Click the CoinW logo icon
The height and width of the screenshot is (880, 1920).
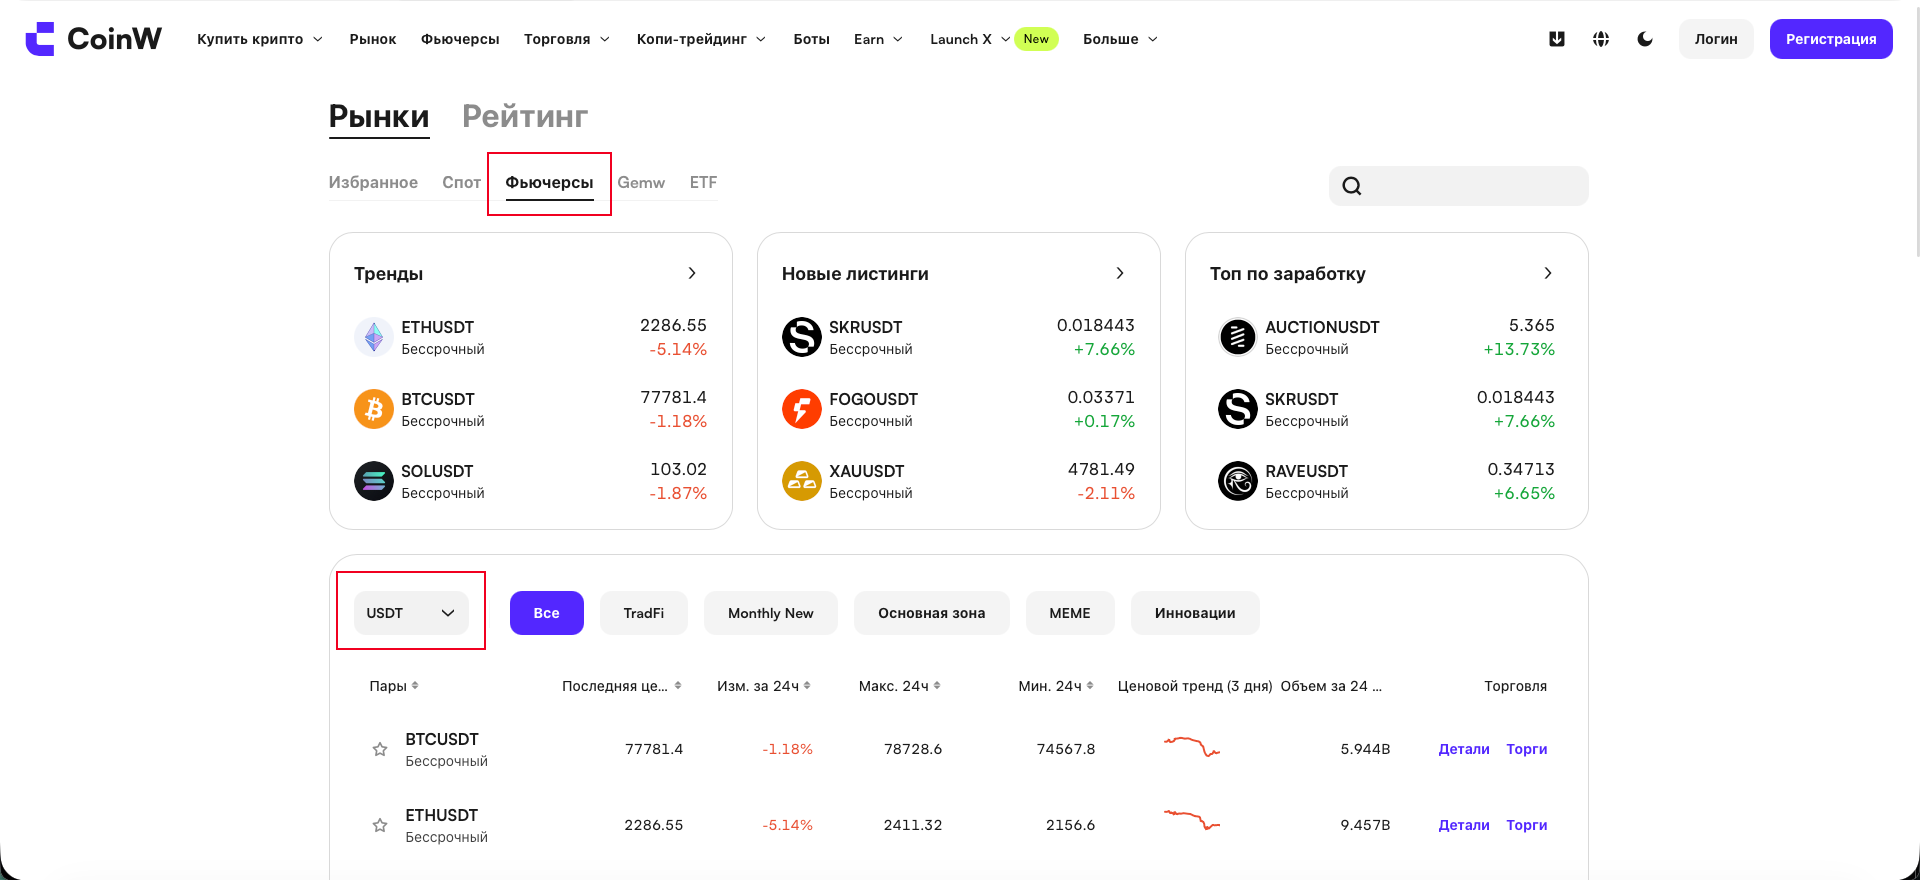[40, 39]
